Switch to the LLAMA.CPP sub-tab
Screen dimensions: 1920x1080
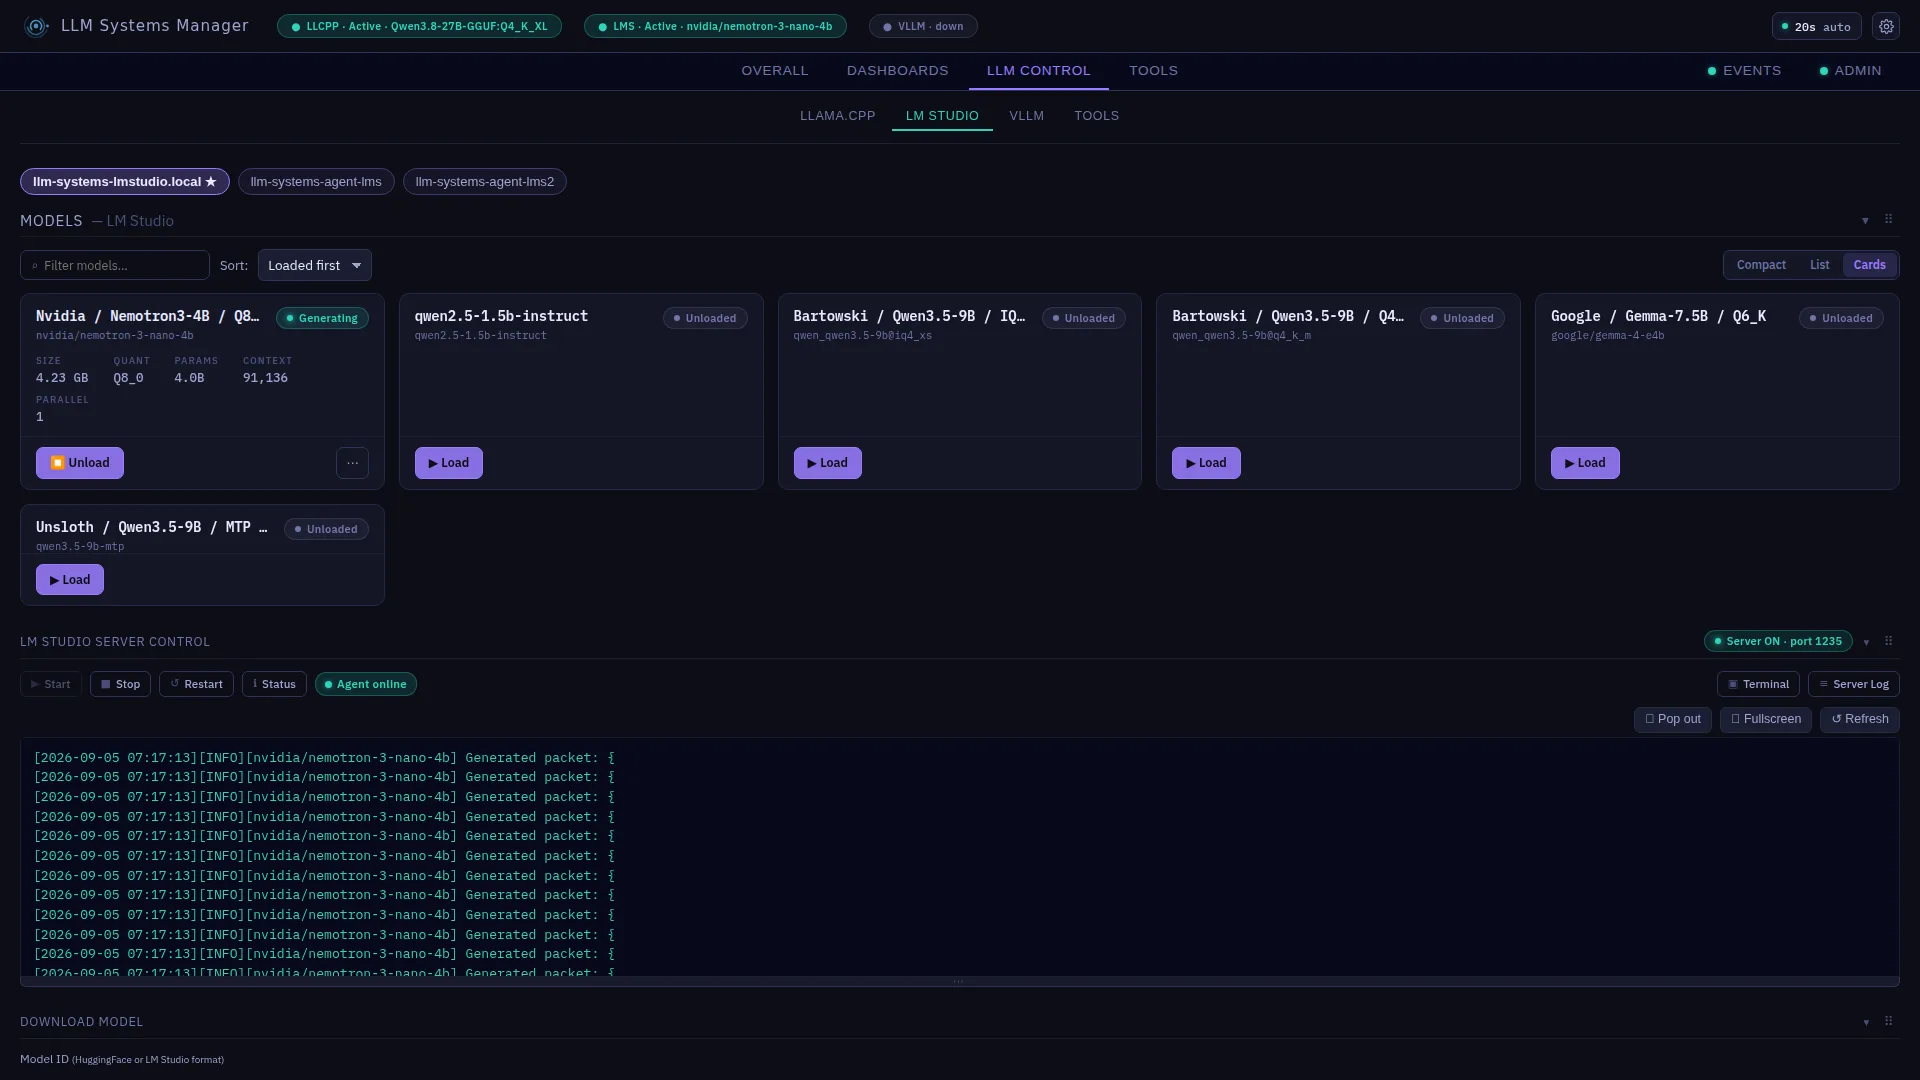837,116
